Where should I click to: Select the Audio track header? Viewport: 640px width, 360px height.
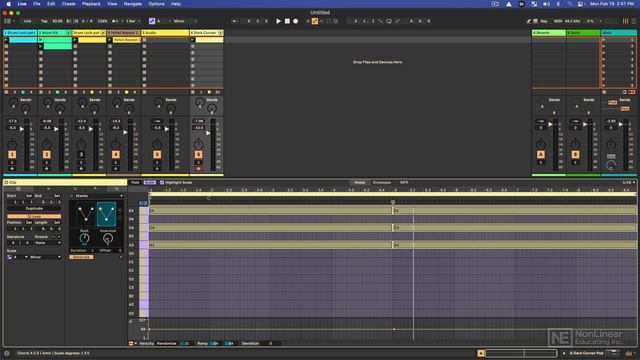pos(165,33)
